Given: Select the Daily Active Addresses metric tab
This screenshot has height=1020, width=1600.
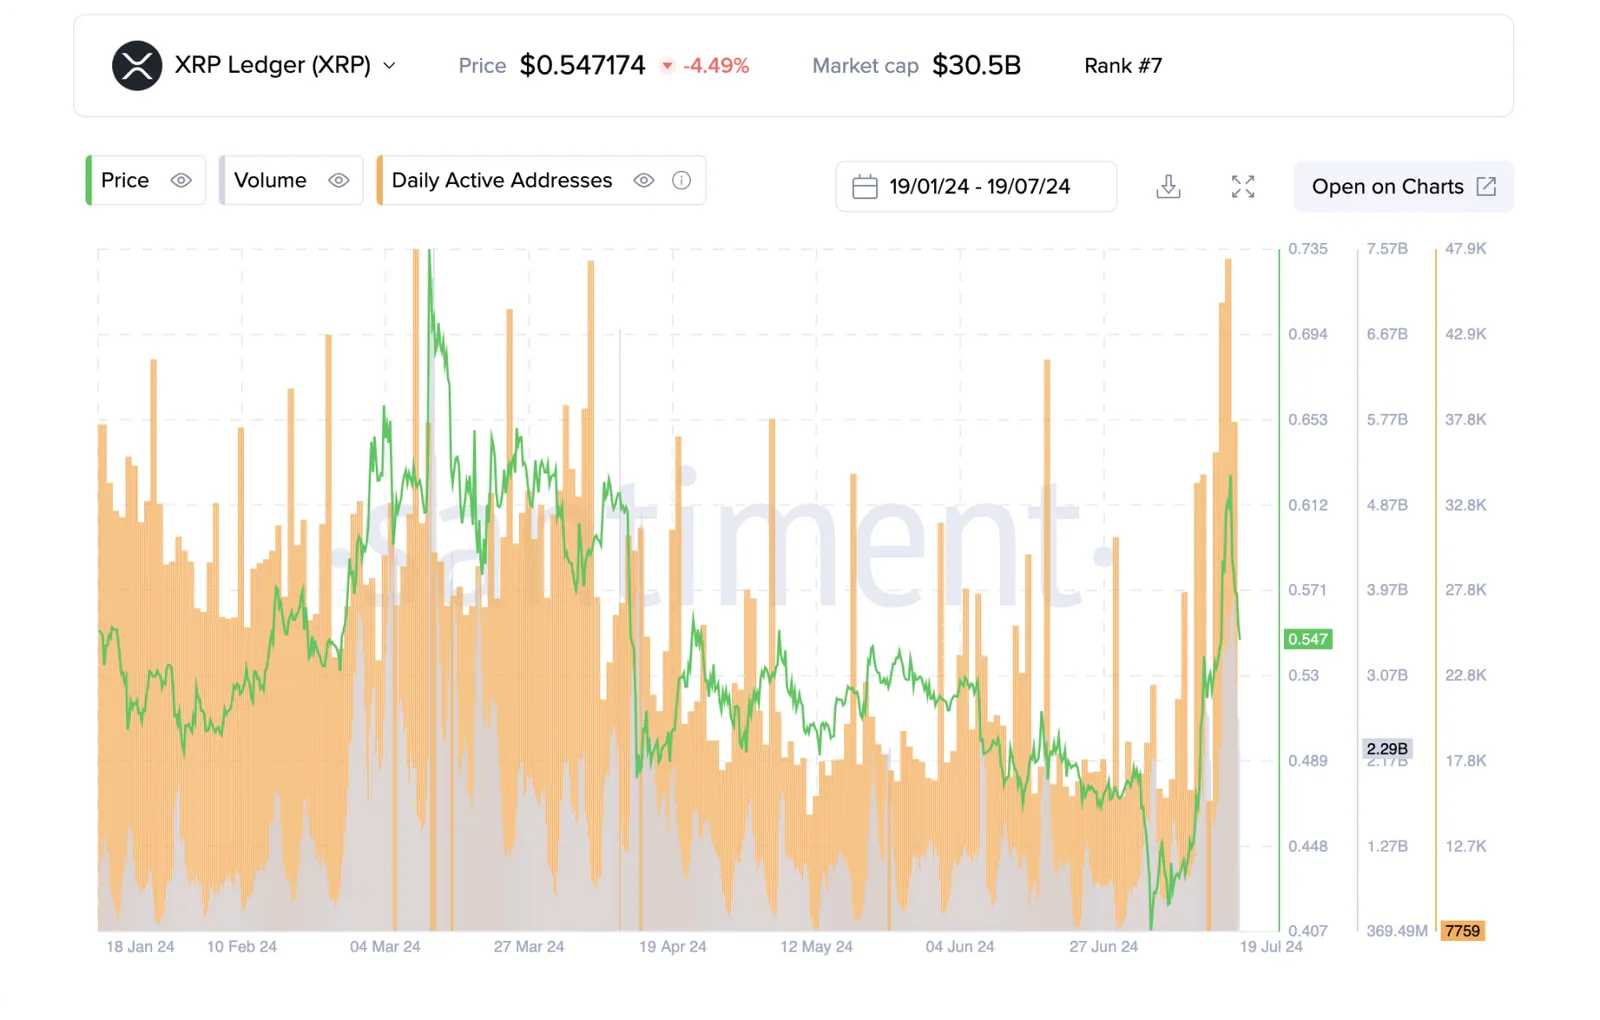Looking at the screenshot, I should coord(541,180).
